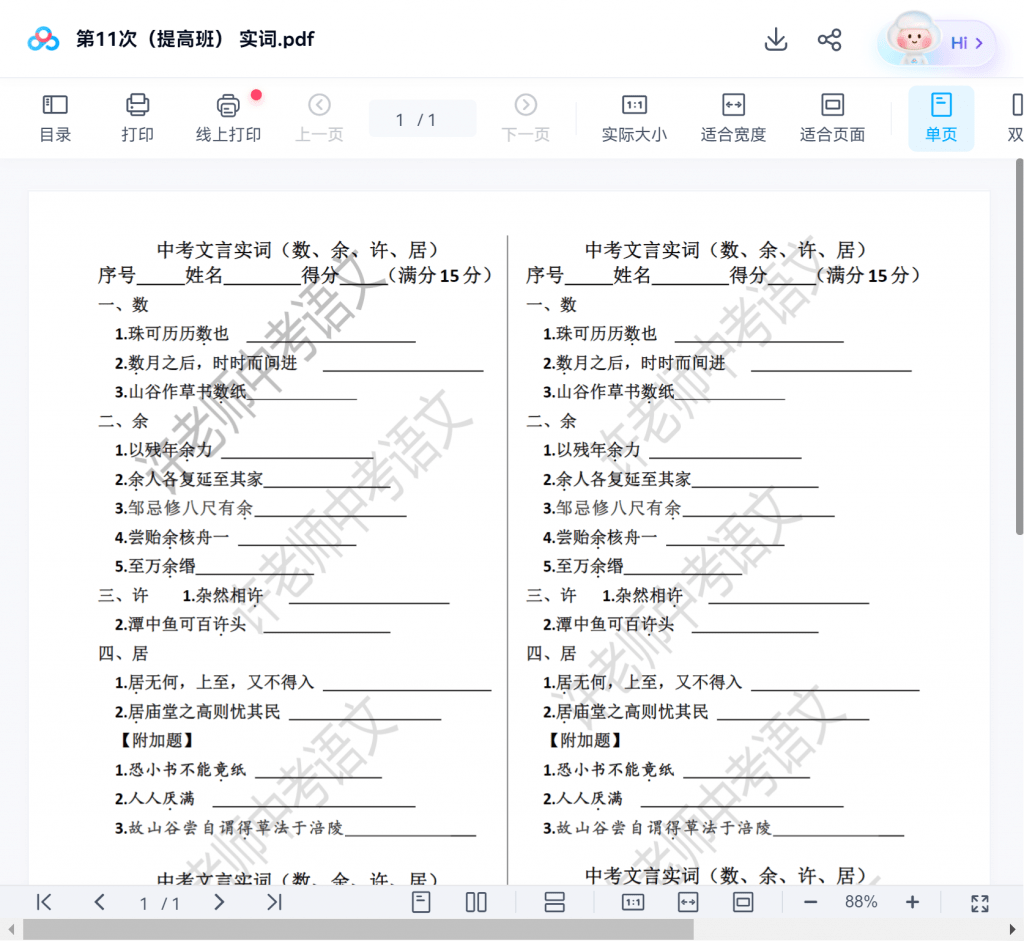Click horizontal scrollbar left arrow
1024x941 pixels.
point(10,929)
